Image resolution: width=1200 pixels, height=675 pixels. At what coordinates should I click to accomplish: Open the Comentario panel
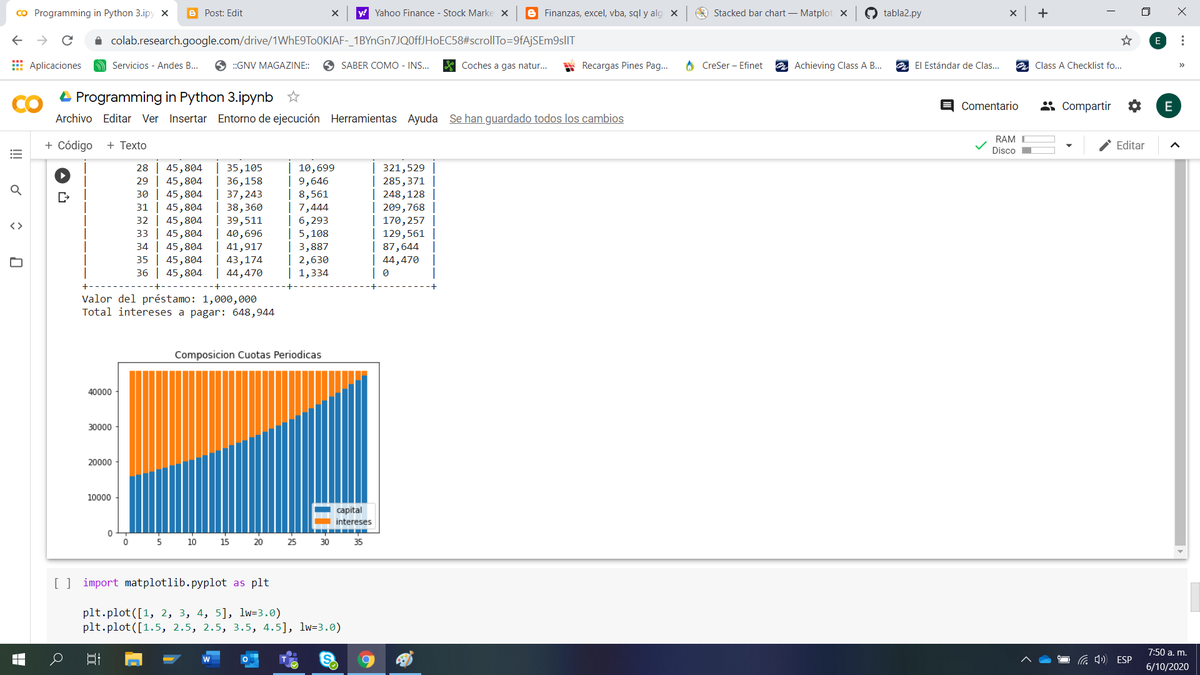click(980, 106)
